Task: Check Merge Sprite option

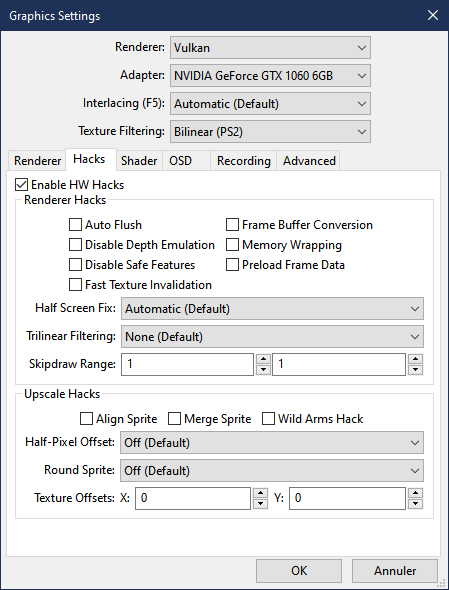Action: point(174,418)
